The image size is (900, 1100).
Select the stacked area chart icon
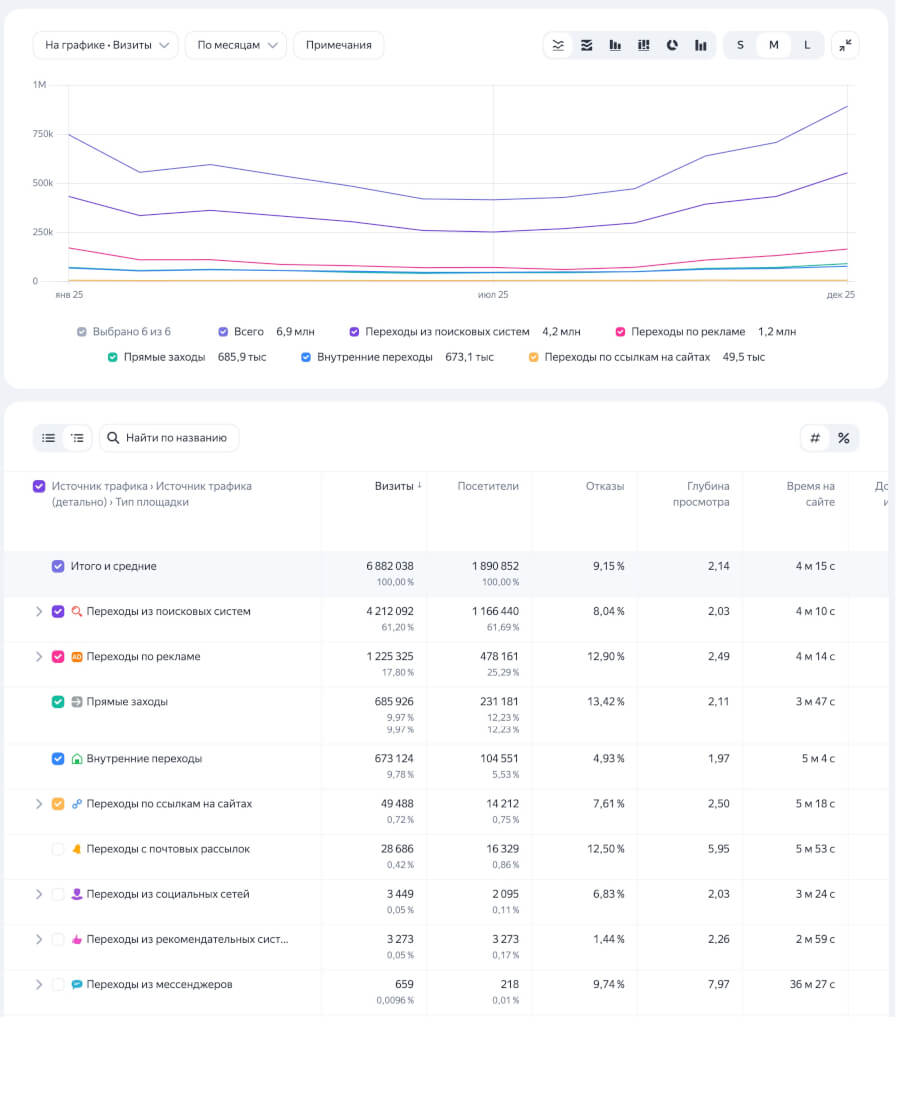pos(587,45)
